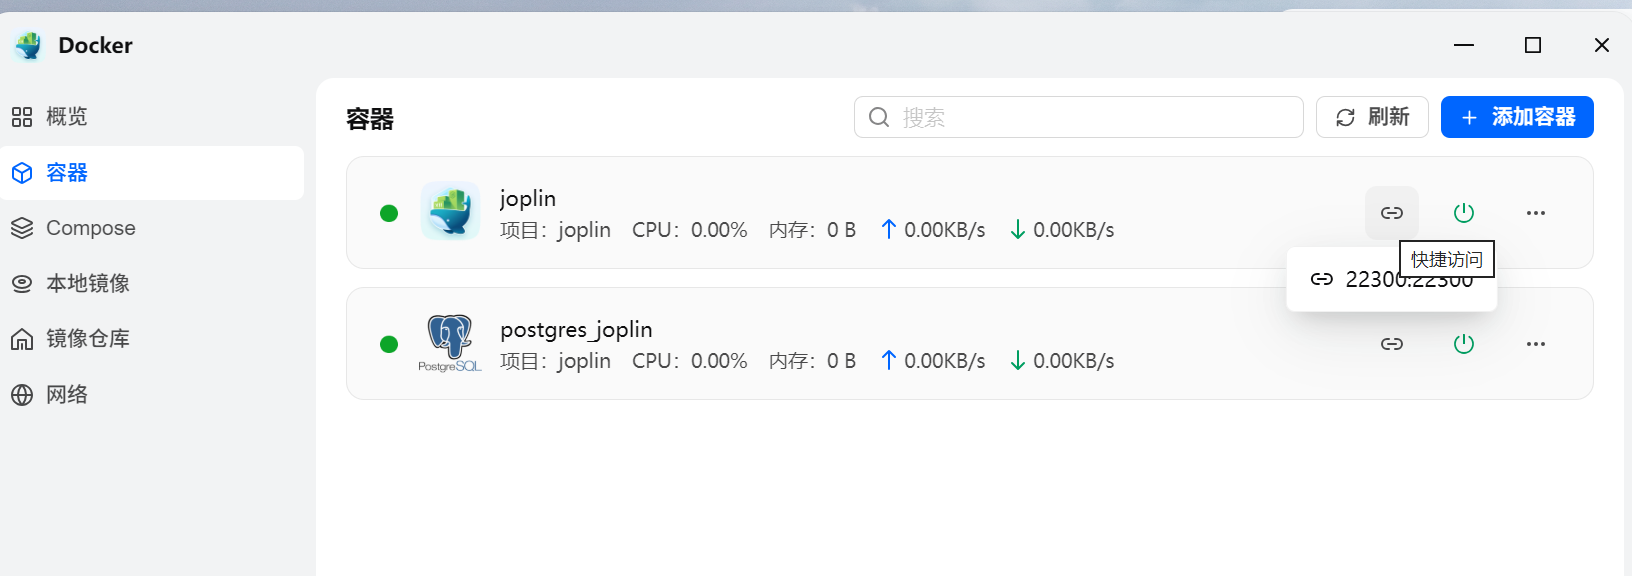This screenshot has width=1632, height=576.
Task: Open the 概览 overview page
Action: pos(66,117)
